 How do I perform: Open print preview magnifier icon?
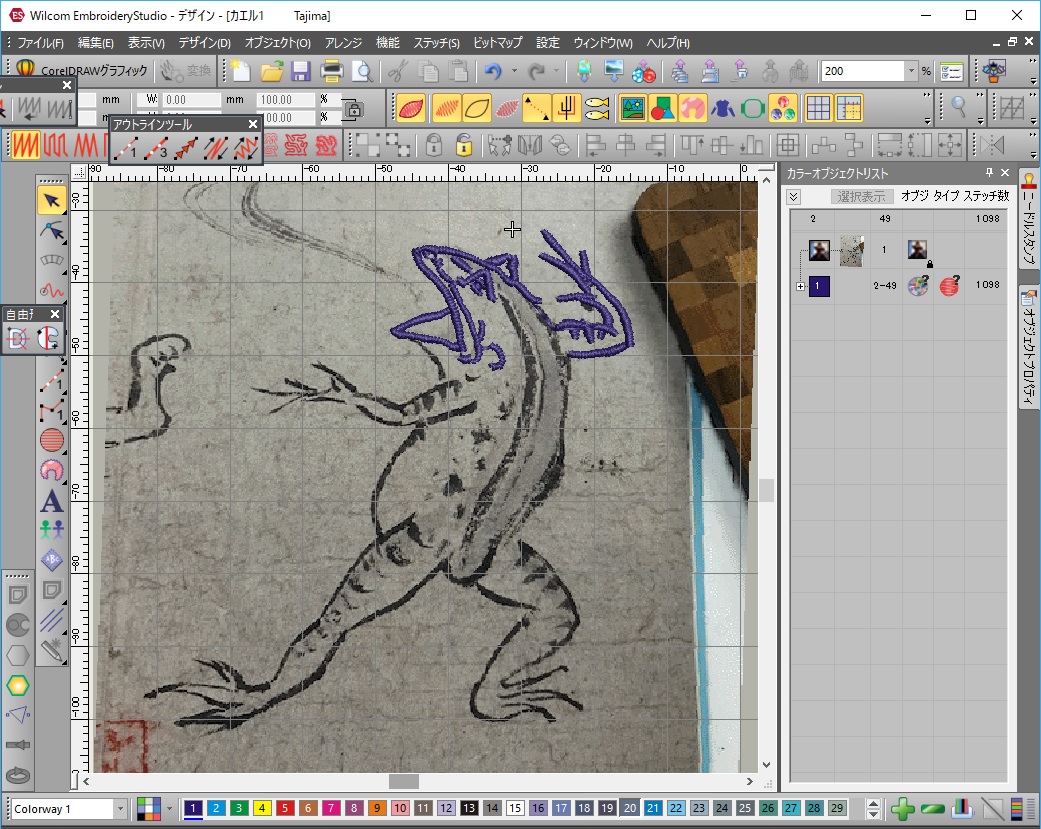[x=362, y=71]
